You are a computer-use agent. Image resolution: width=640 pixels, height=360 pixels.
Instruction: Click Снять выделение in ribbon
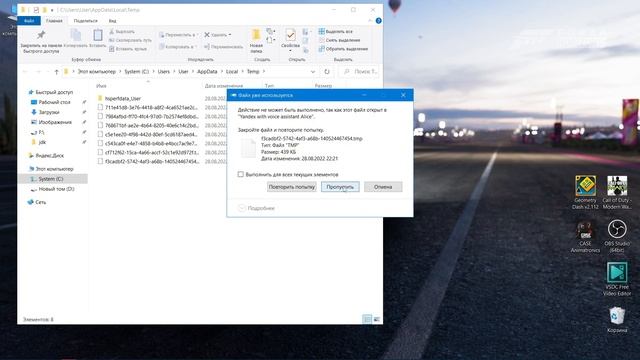(340, 40)
